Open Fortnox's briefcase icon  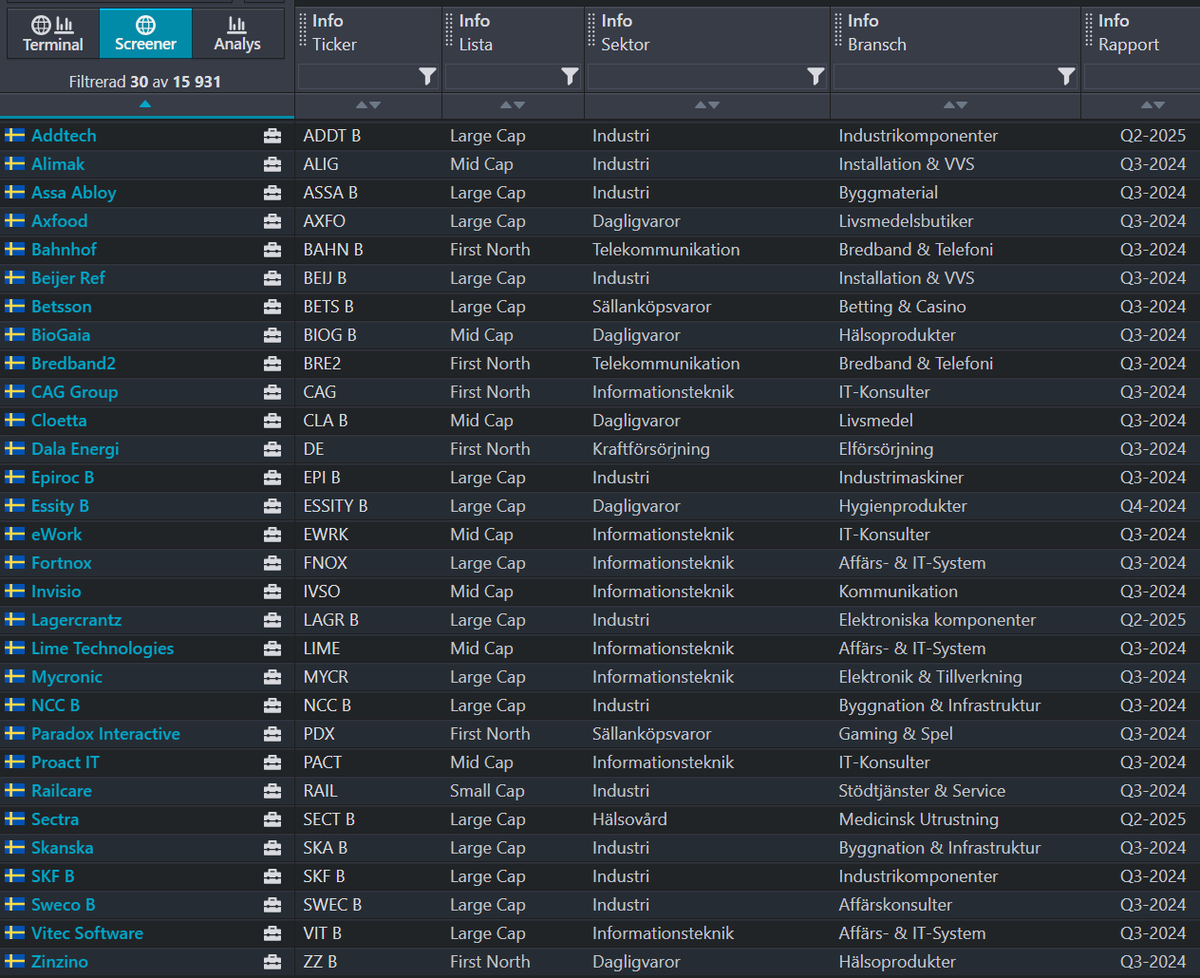coord(272,563)
